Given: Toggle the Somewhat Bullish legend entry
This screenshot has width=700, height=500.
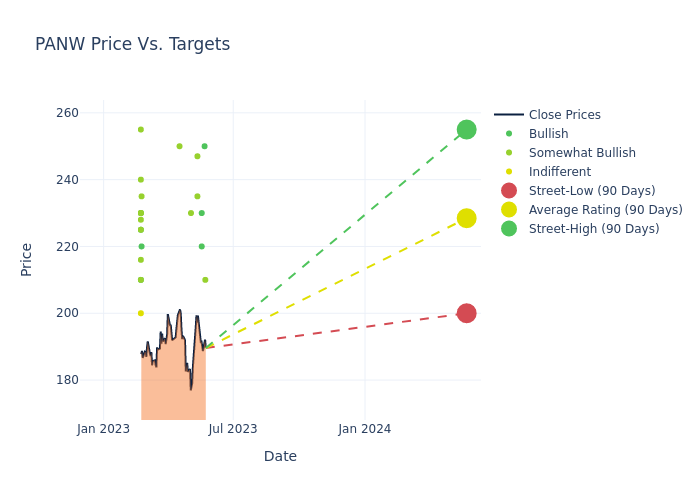Looking at the screenshot, I should (581, 153).
